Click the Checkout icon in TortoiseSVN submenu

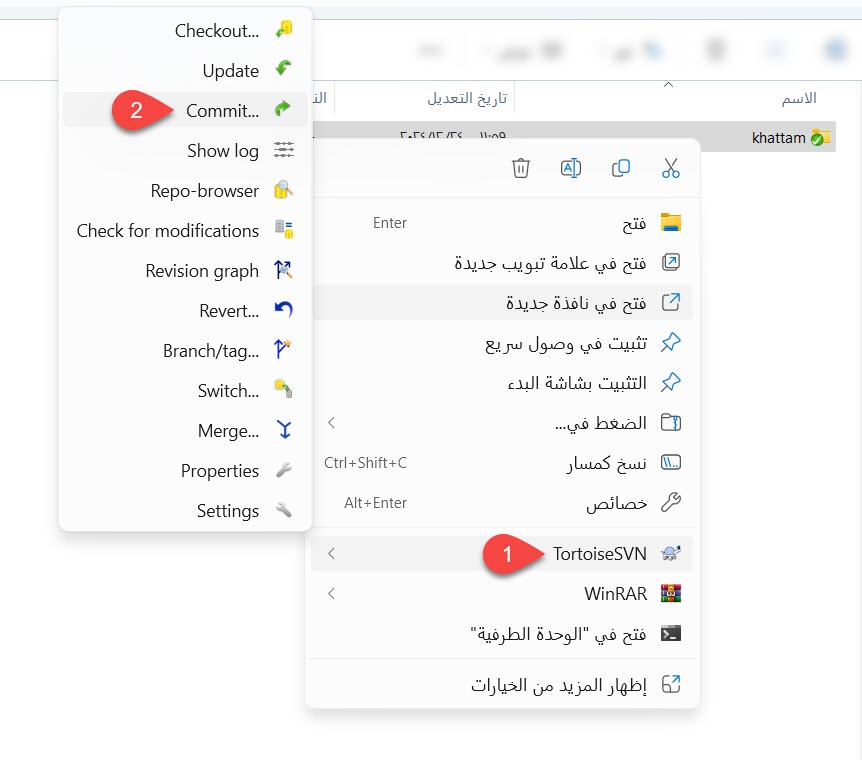(284, 30)
